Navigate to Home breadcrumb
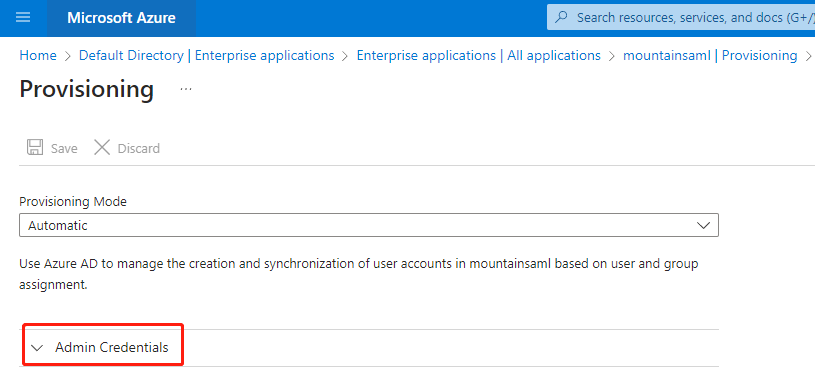The height and width of the screenshot is (376, 815). (x=38, y=56)
